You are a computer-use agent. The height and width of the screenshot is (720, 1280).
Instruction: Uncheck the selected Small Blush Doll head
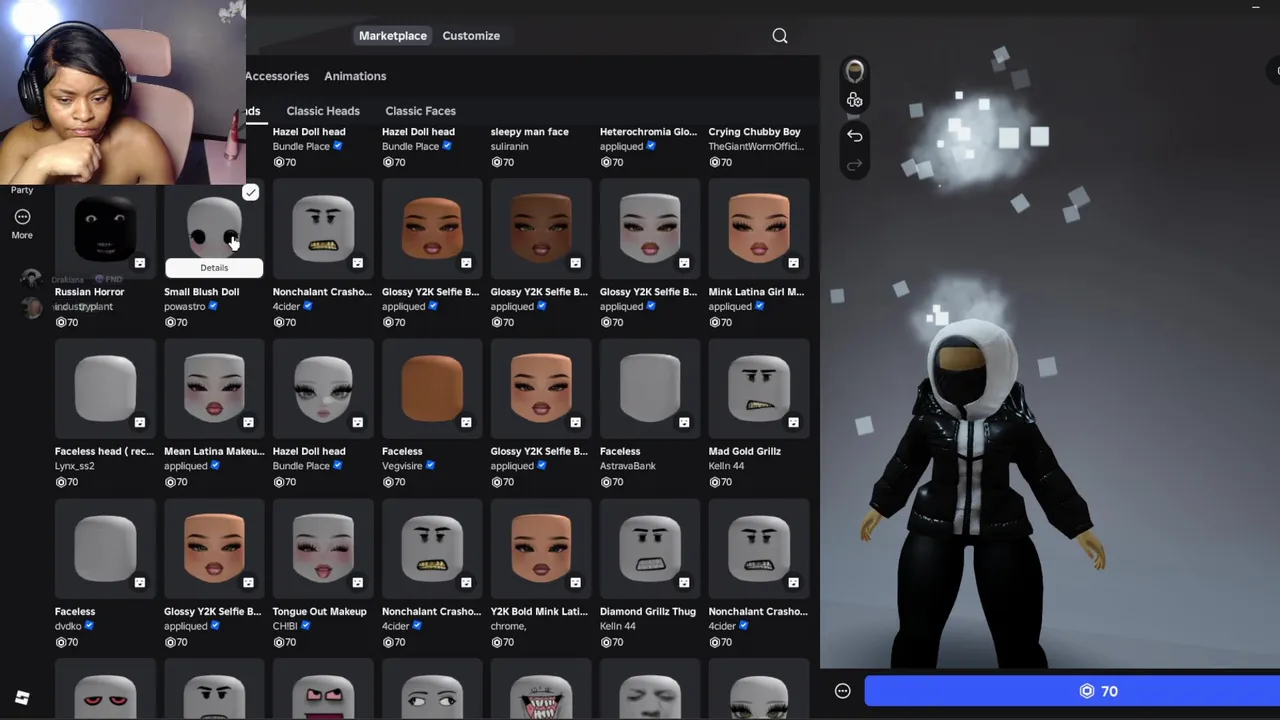coord(250,192)
